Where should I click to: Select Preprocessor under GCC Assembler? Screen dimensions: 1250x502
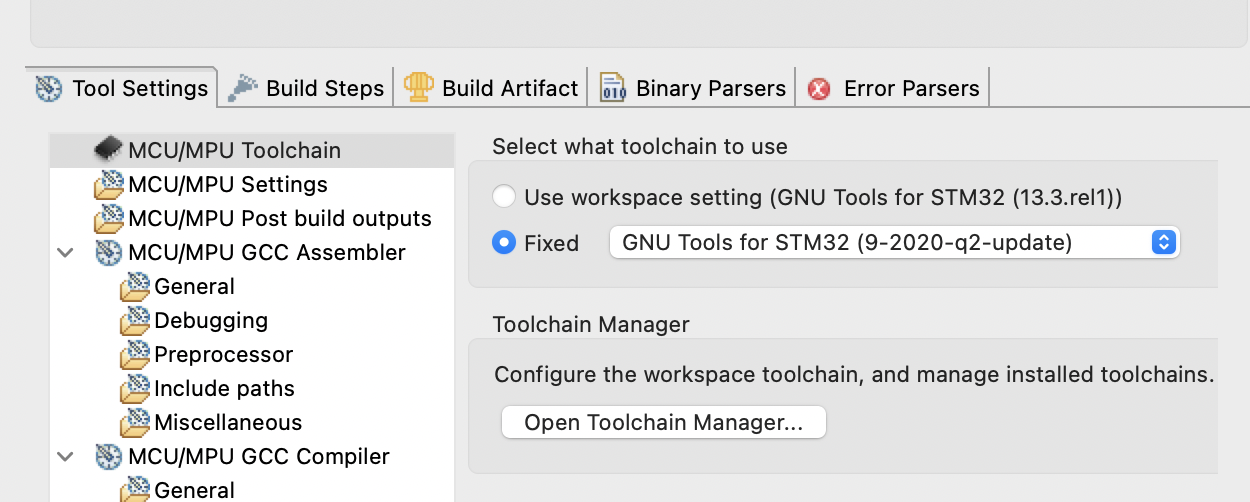click(x=224, y=355)
